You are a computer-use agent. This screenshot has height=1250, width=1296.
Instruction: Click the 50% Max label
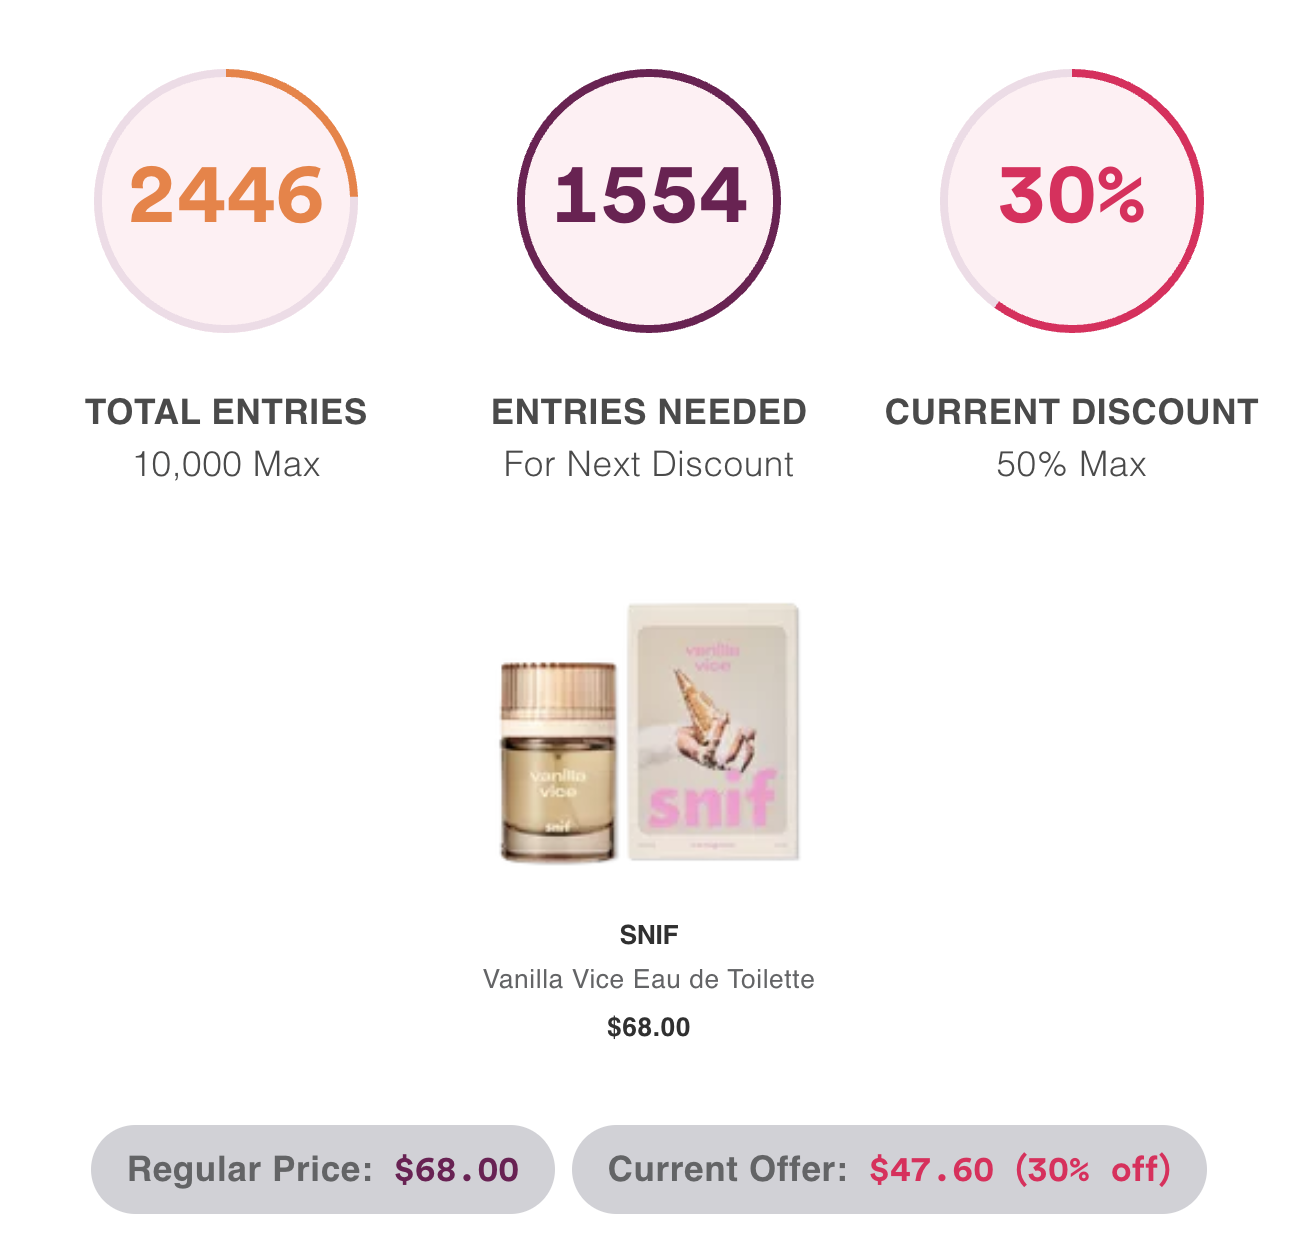1072,464
